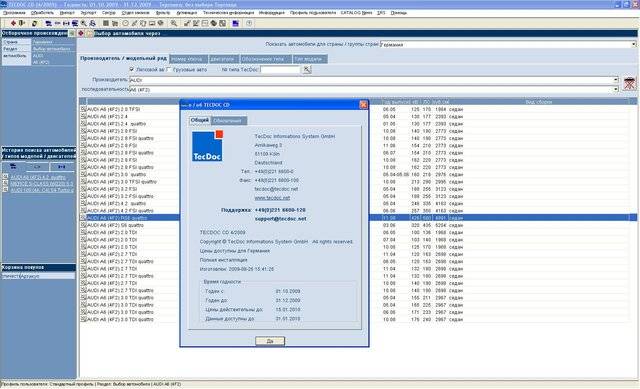640x389 pixels.
Task: Click the search icon beside the TecDoc type field
Action: coord(307,70)
